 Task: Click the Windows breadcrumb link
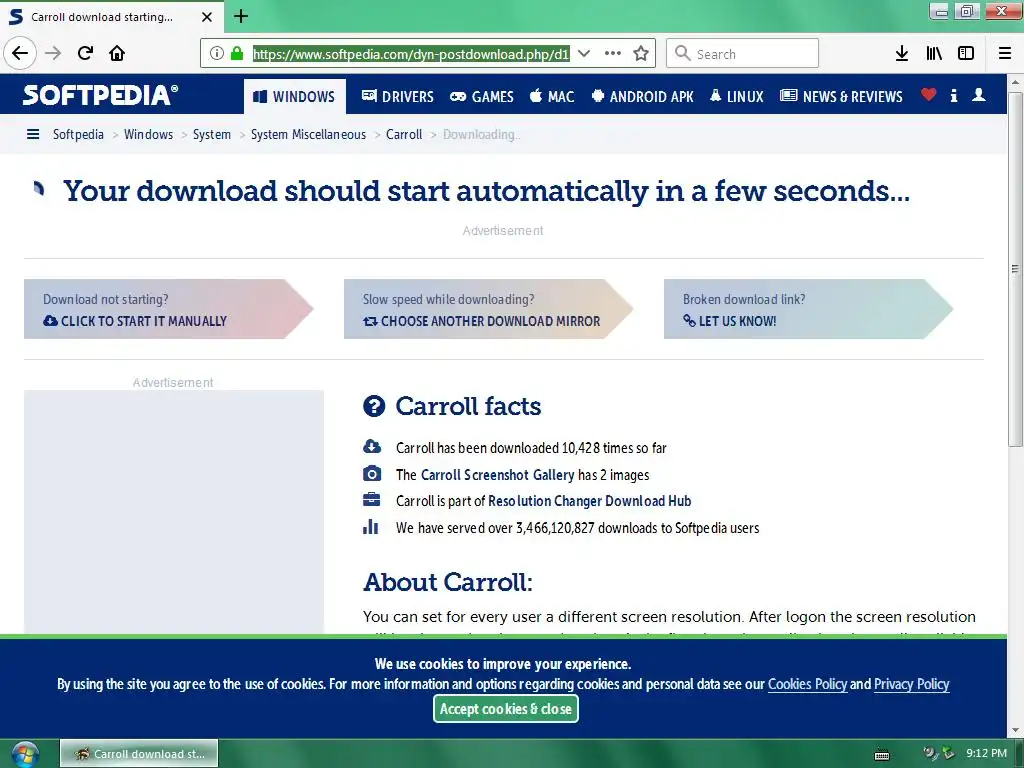point(149,135)
